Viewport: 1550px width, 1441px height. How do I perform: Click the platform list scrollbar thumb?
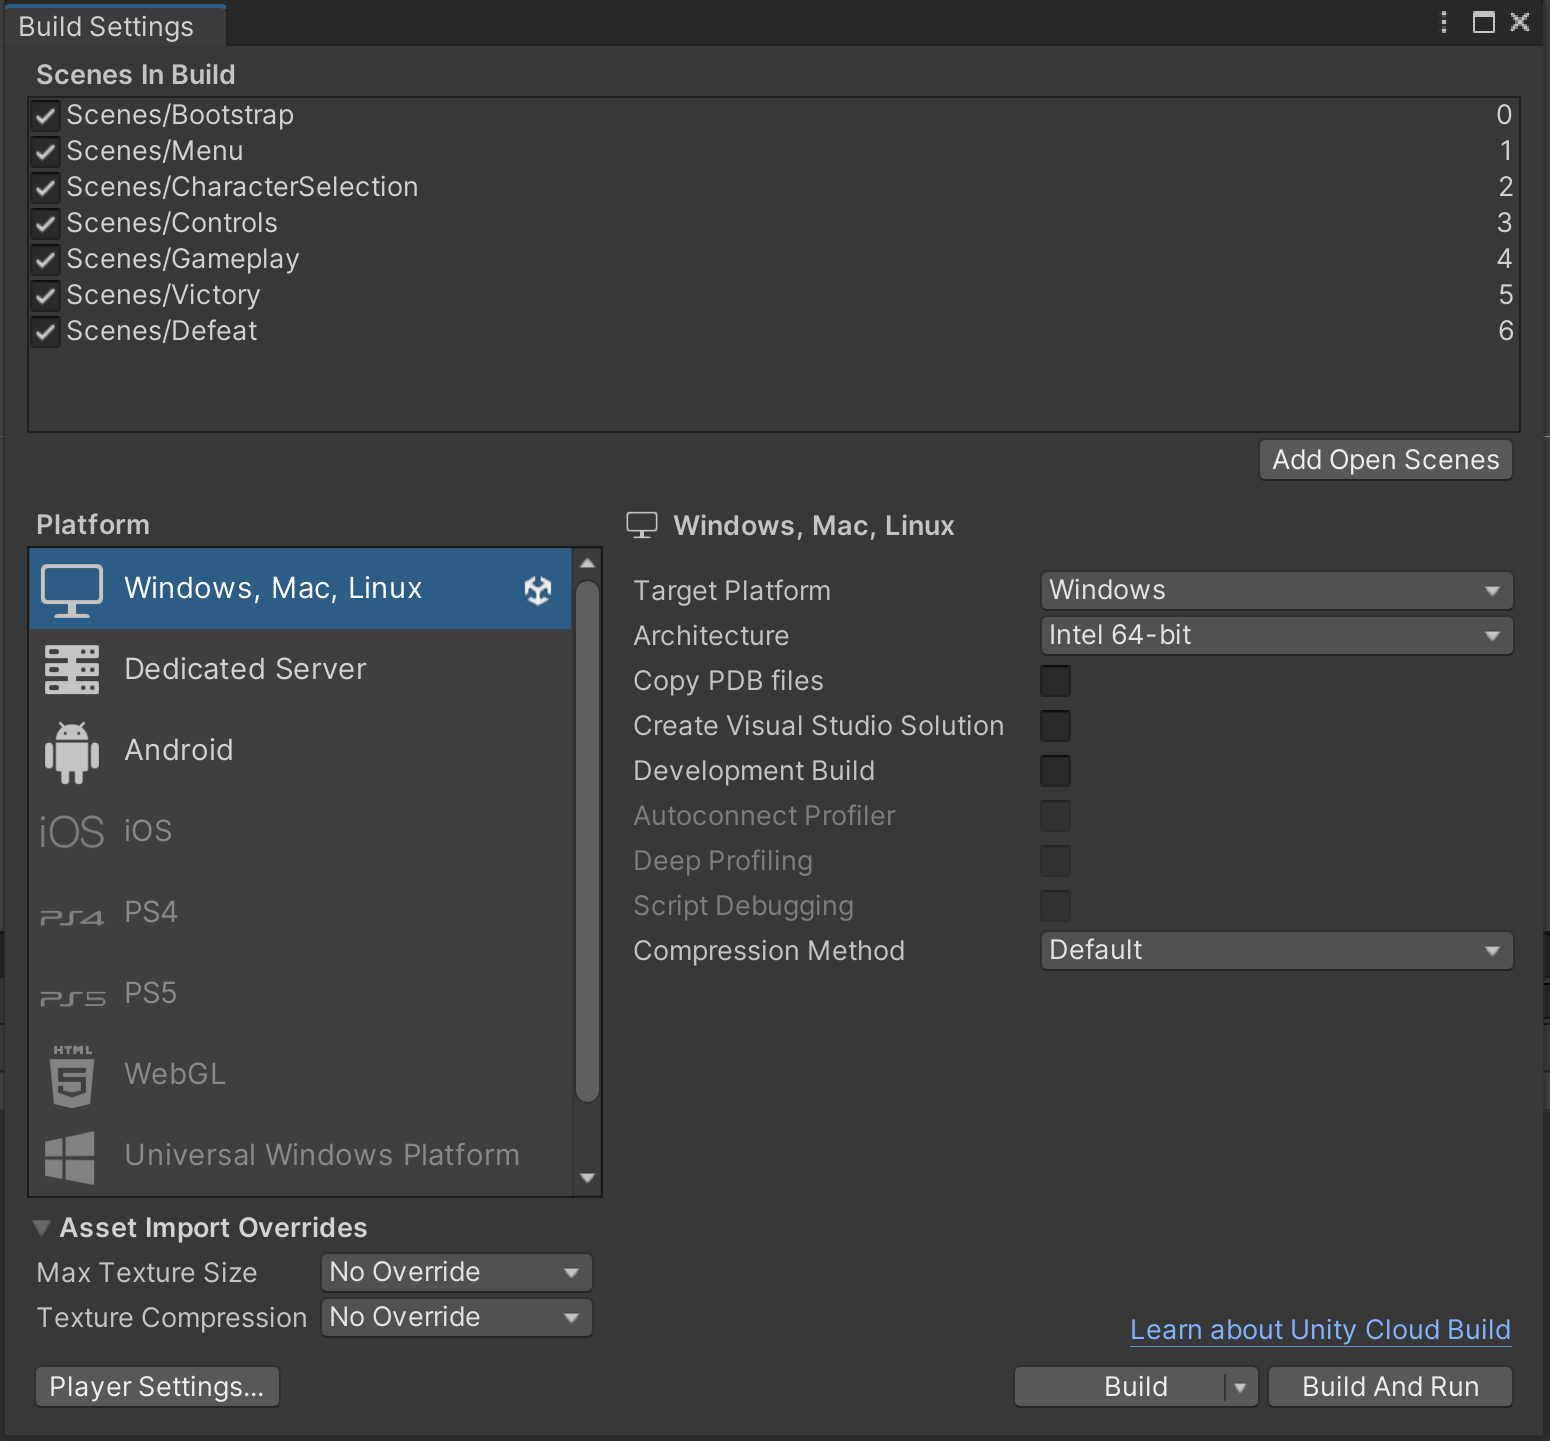click(588, 840)
